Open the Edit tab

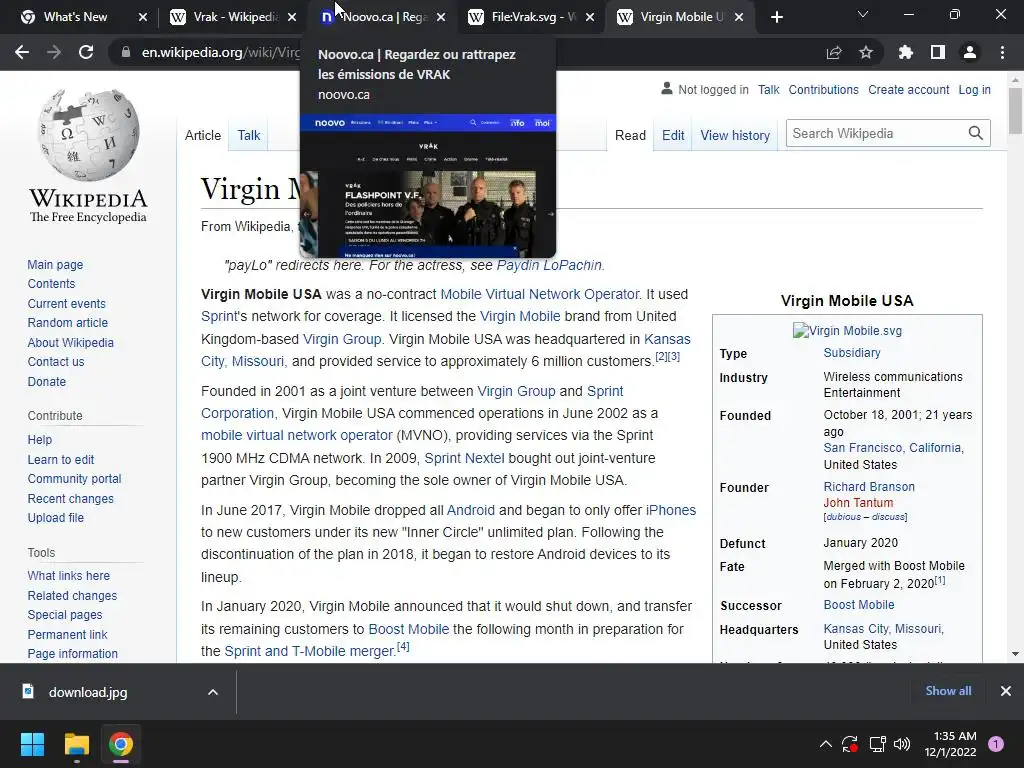point(673,135)
